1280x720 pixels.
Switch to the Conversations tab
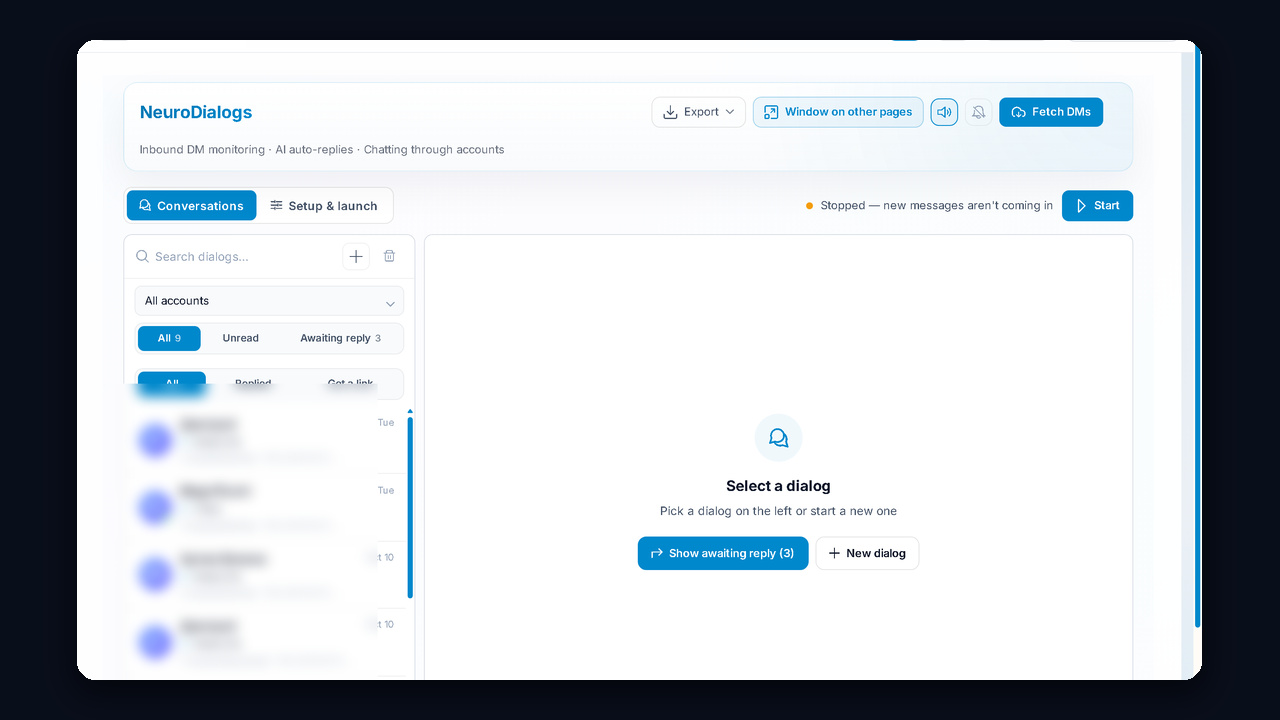click(191, 206)
